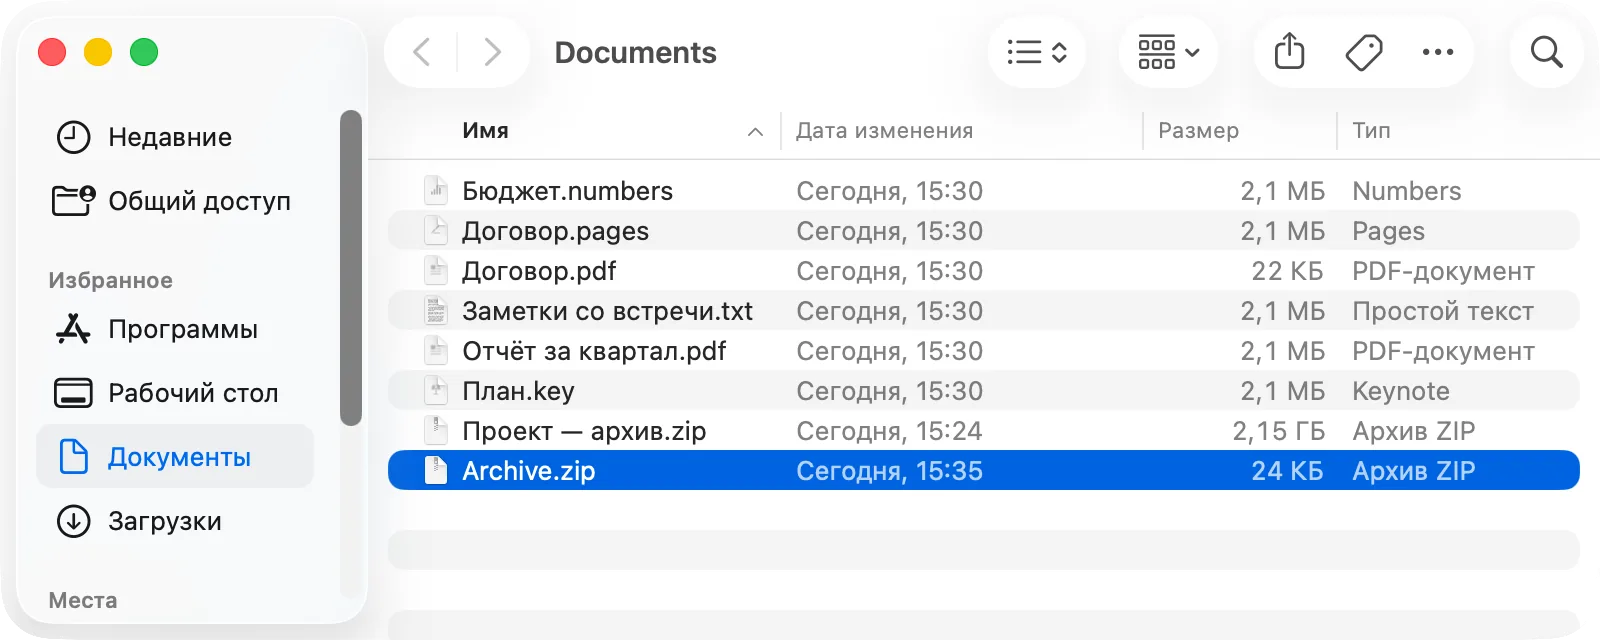The image size is (1600, 640).
Task: Sort by the Тип column header
Action: [x=1371, y=131]
